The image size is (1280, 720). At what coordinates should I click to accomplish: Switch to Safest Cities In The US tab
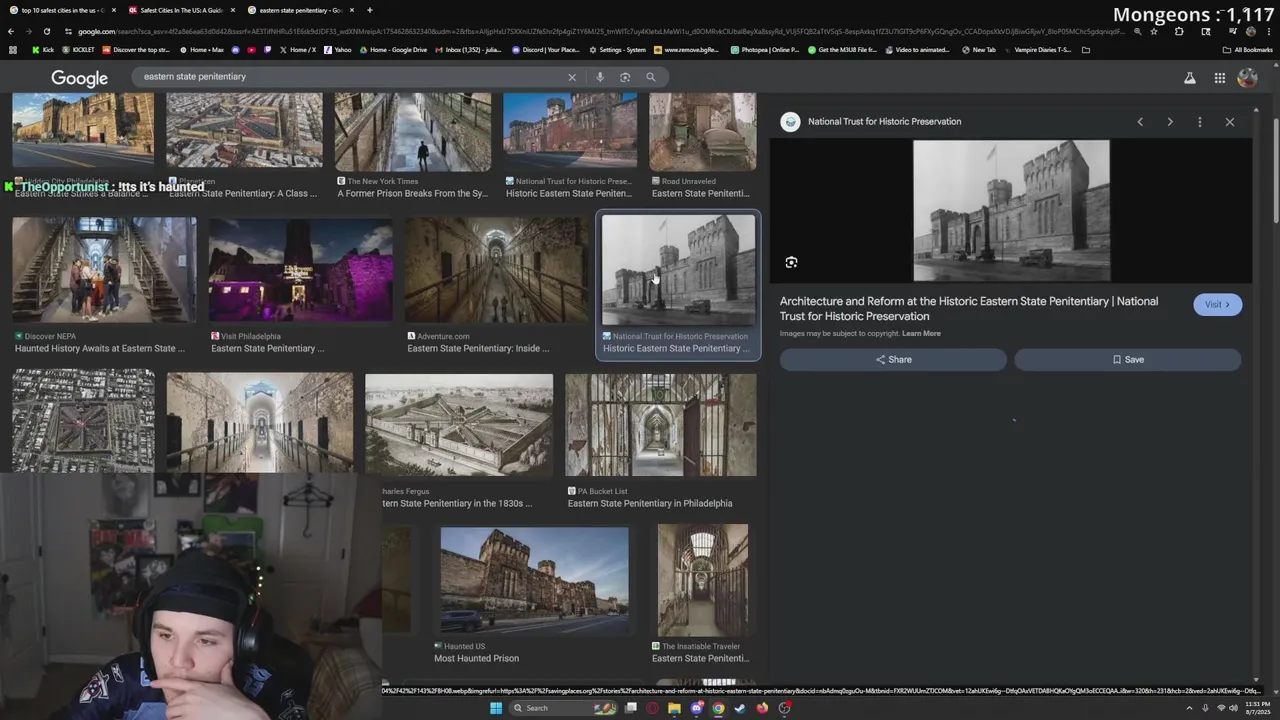coord(183,10)
